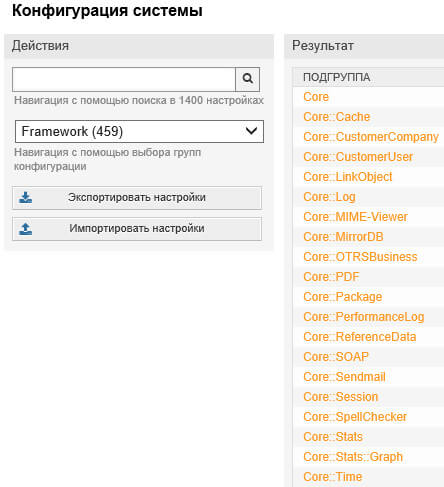Open Core::SpellChecker subgroup
Image resolution: width=444 pixels, height=487 pixels.
[x=355, y=417]
